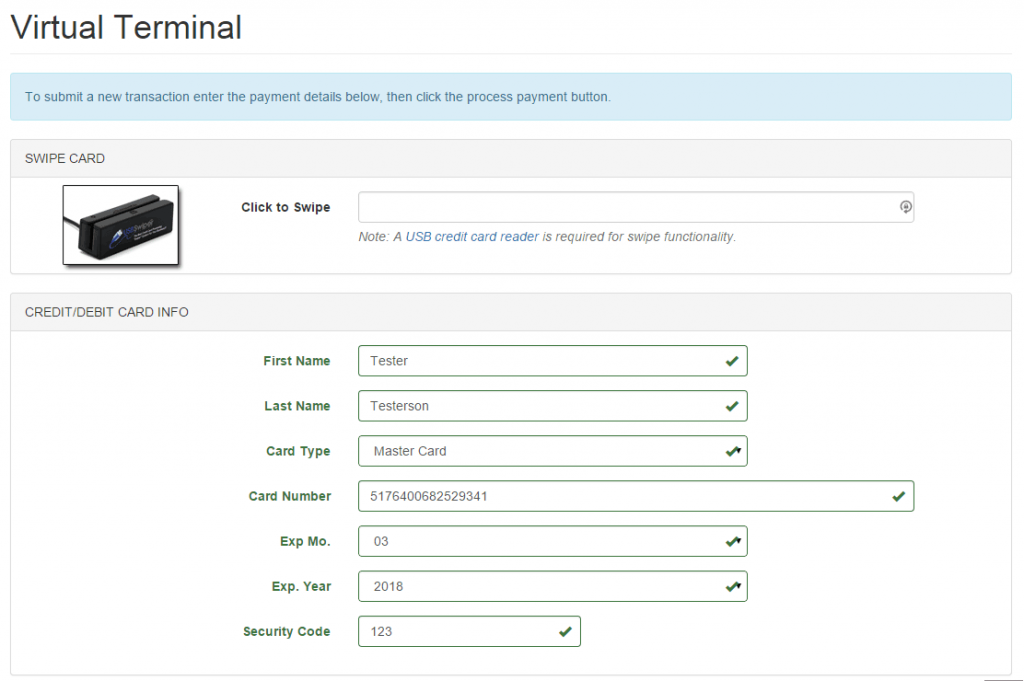The width and height of the screenshot is (1024, 681).
Task: Click the SWIPE CARD section header
Action: [64, 158]
